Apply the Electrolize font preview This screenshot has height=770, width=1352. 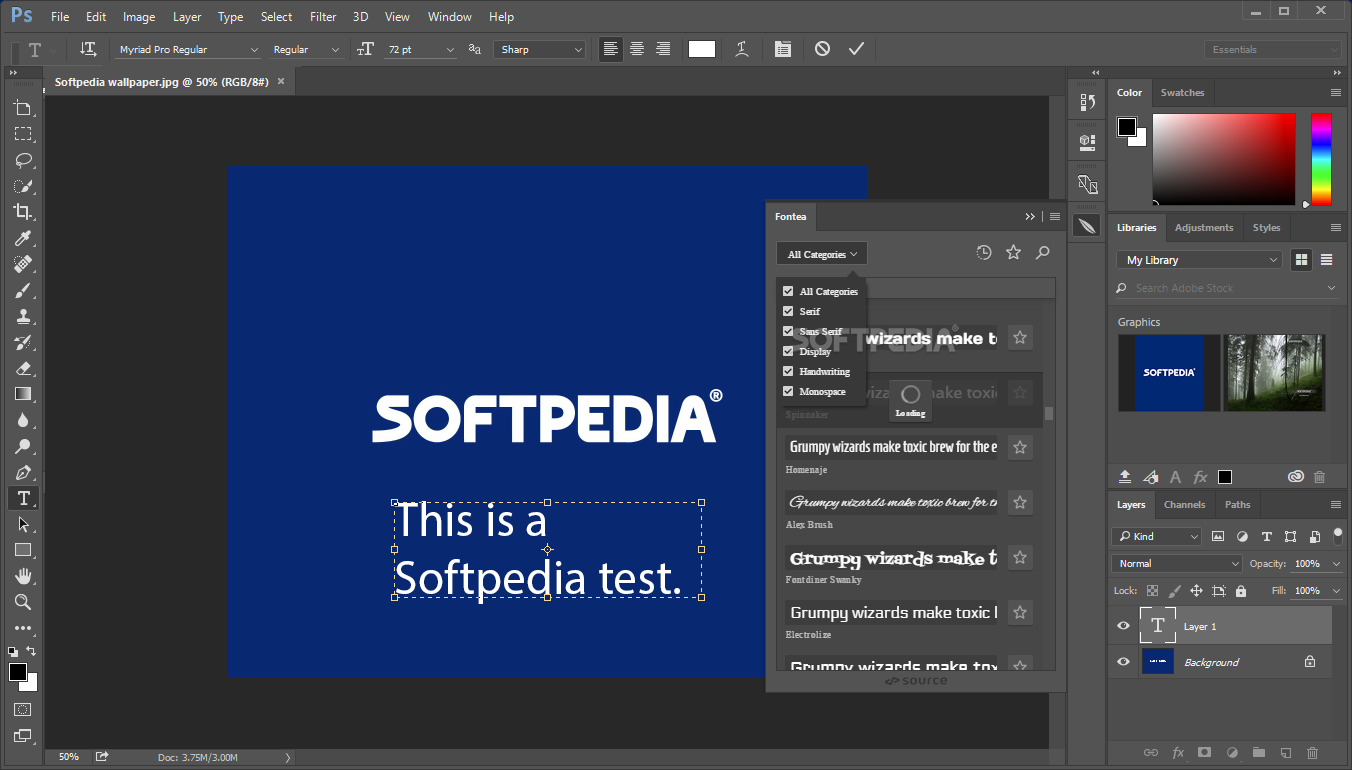[x=892, y=612]
